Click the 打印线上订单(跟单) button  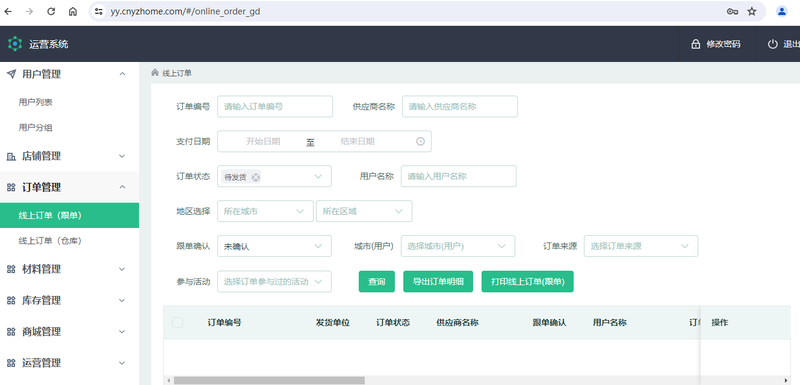point(528,281)
